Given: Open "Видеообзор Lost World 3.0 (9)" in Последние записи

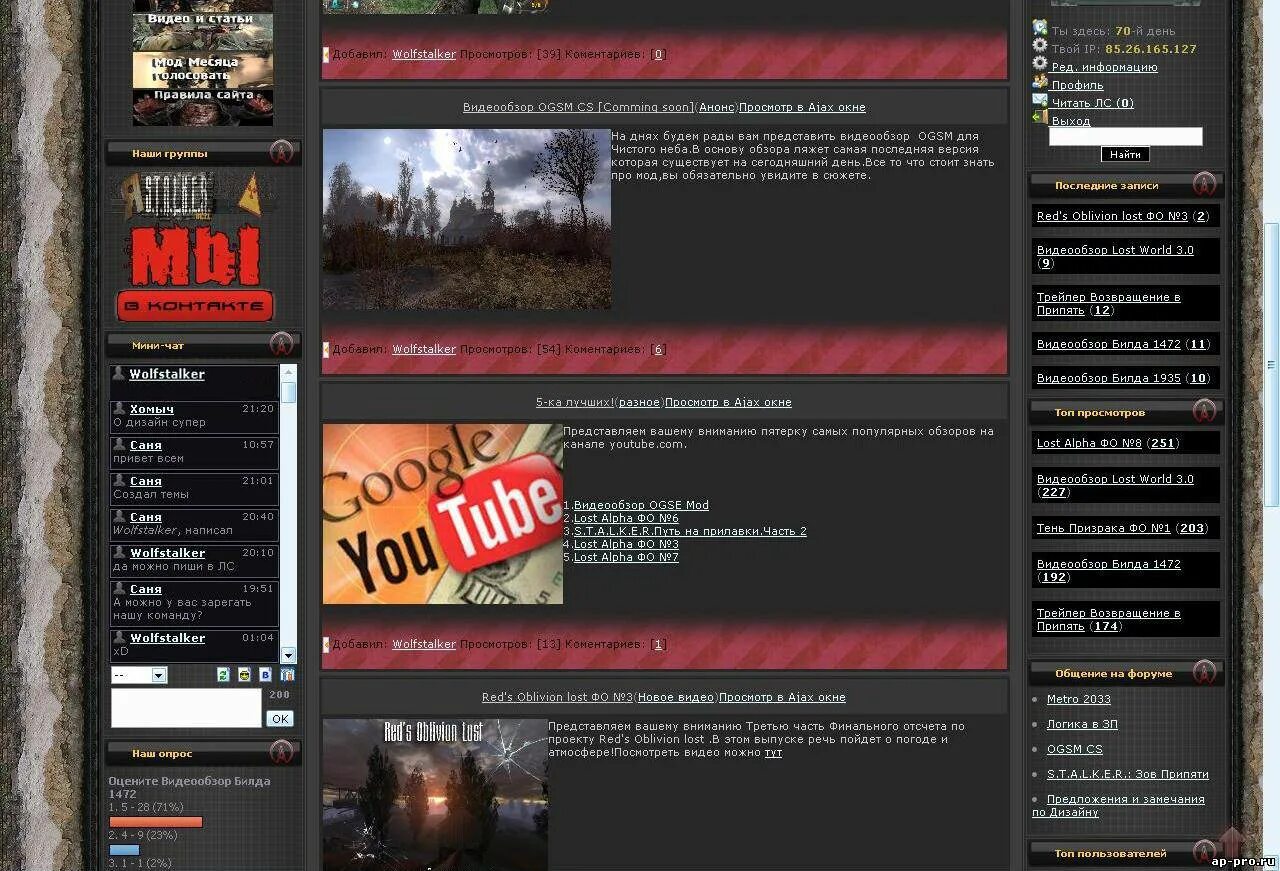Looking at the screenshot, I should point(1115,256).
